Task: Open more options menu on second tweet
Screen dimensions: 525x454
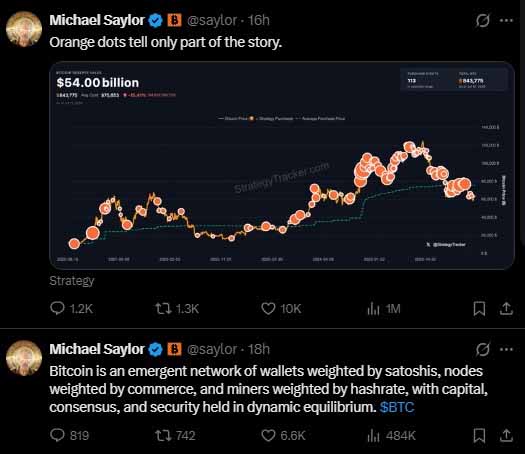Action: coord(506,349)
